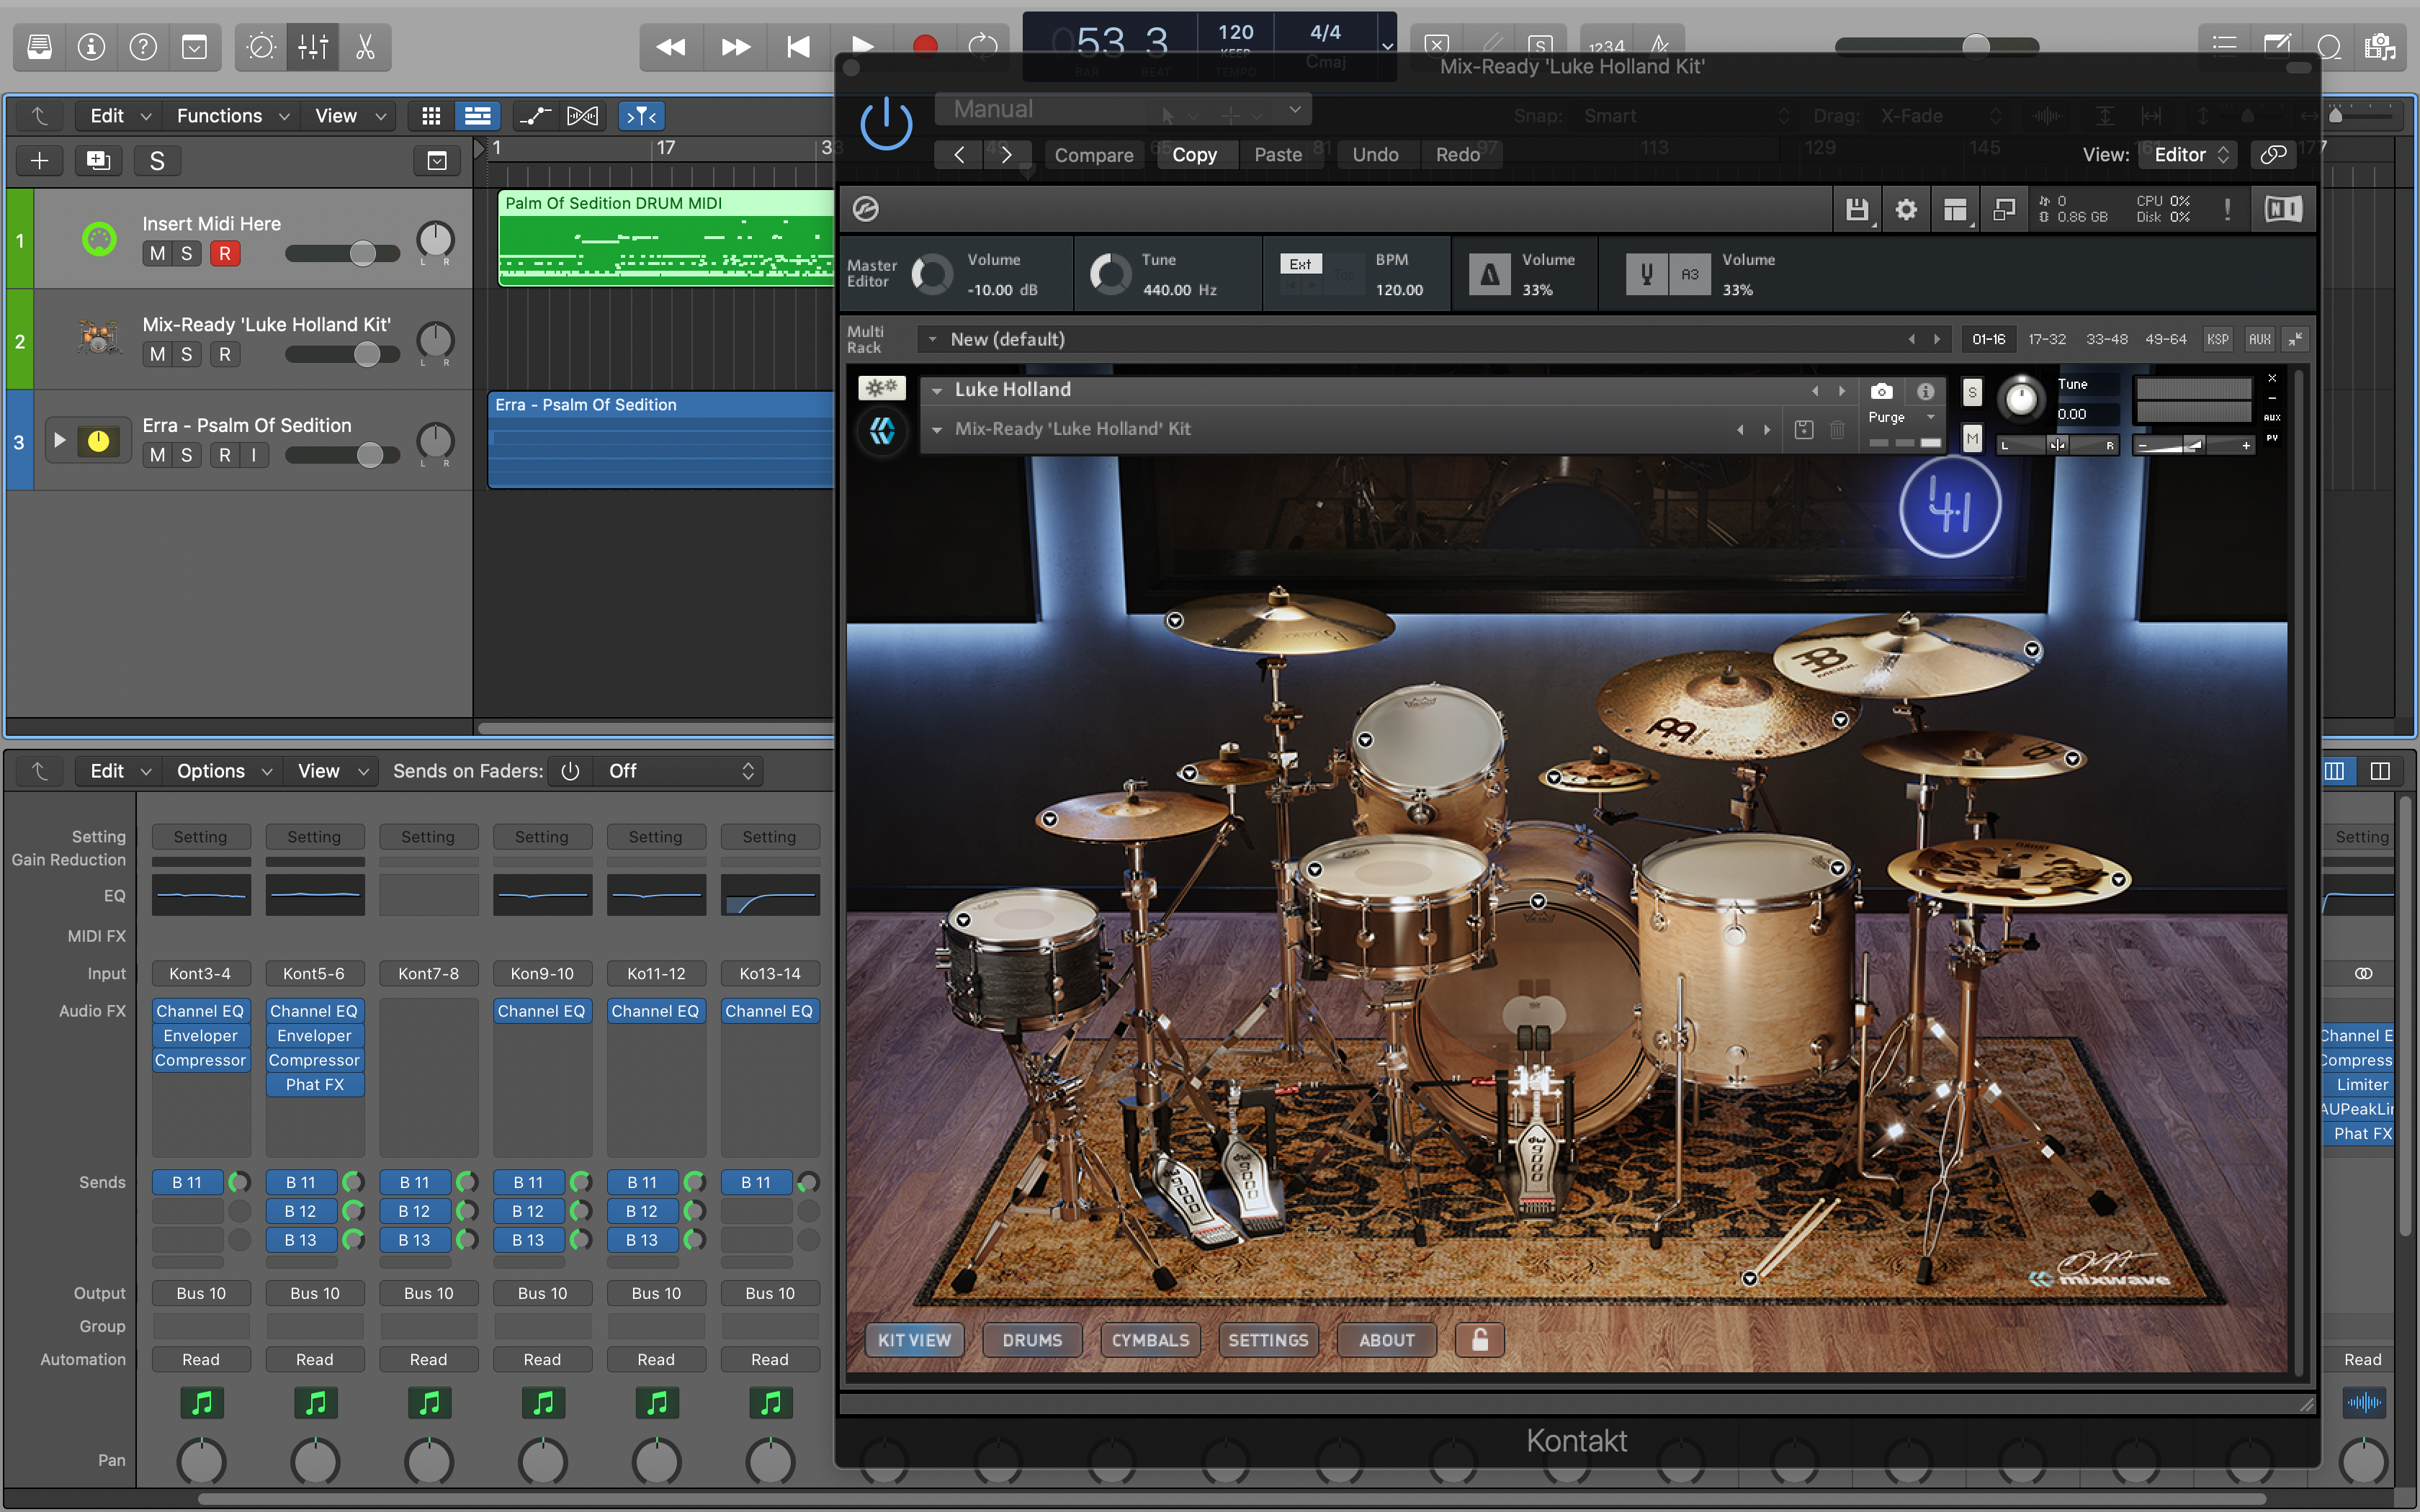Mute the Insert Midi Here track

tap(157, 254)
